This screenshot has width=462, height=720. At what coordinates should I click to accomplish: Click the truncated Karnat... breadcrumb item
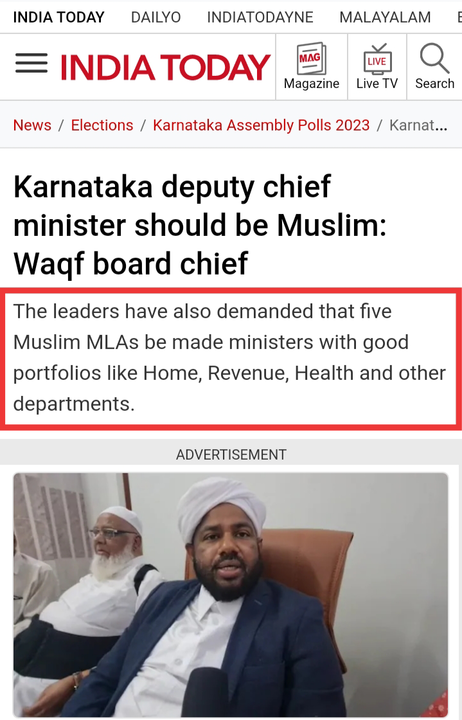click(418, 125)
